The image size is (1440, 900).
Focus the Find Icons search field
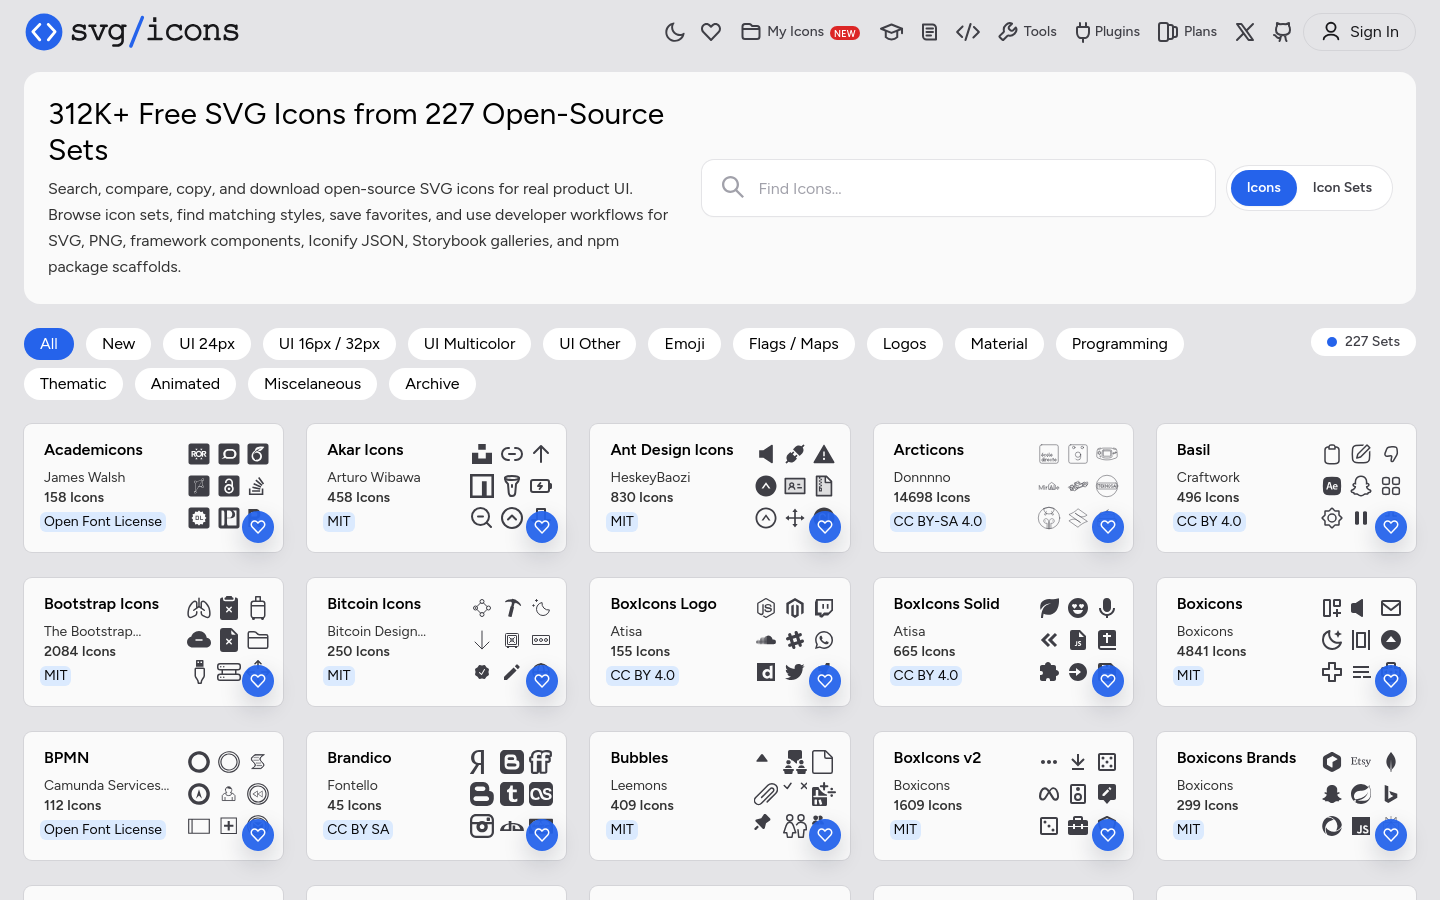958,188
